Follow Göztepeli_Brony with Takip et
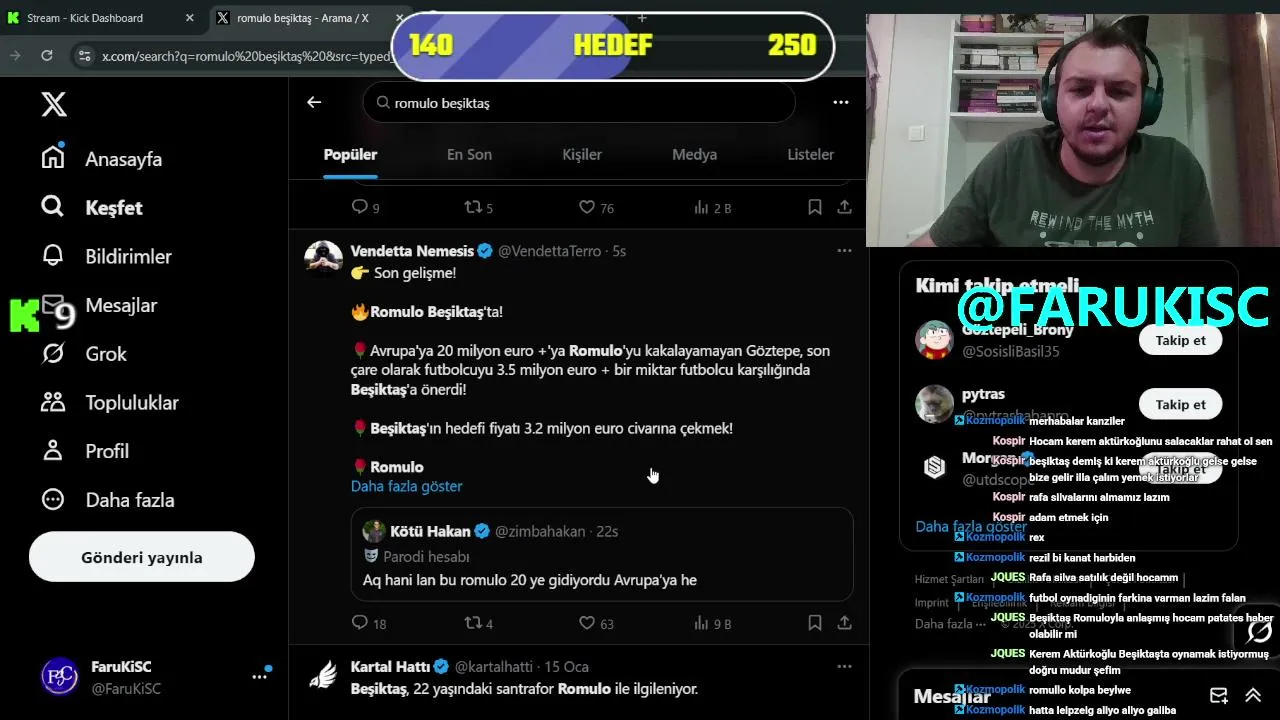 [1180, 340]
